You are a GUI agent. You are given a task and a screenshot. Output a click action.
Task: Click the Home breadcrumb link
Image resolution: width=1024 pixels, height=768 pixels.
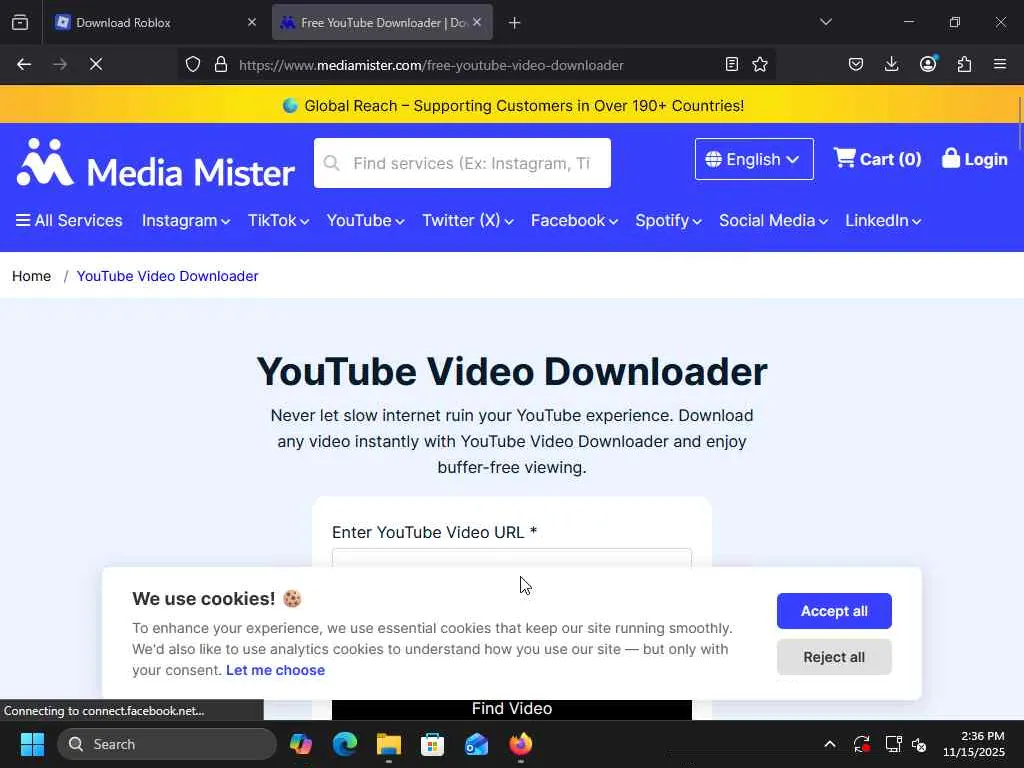[31, 276]
